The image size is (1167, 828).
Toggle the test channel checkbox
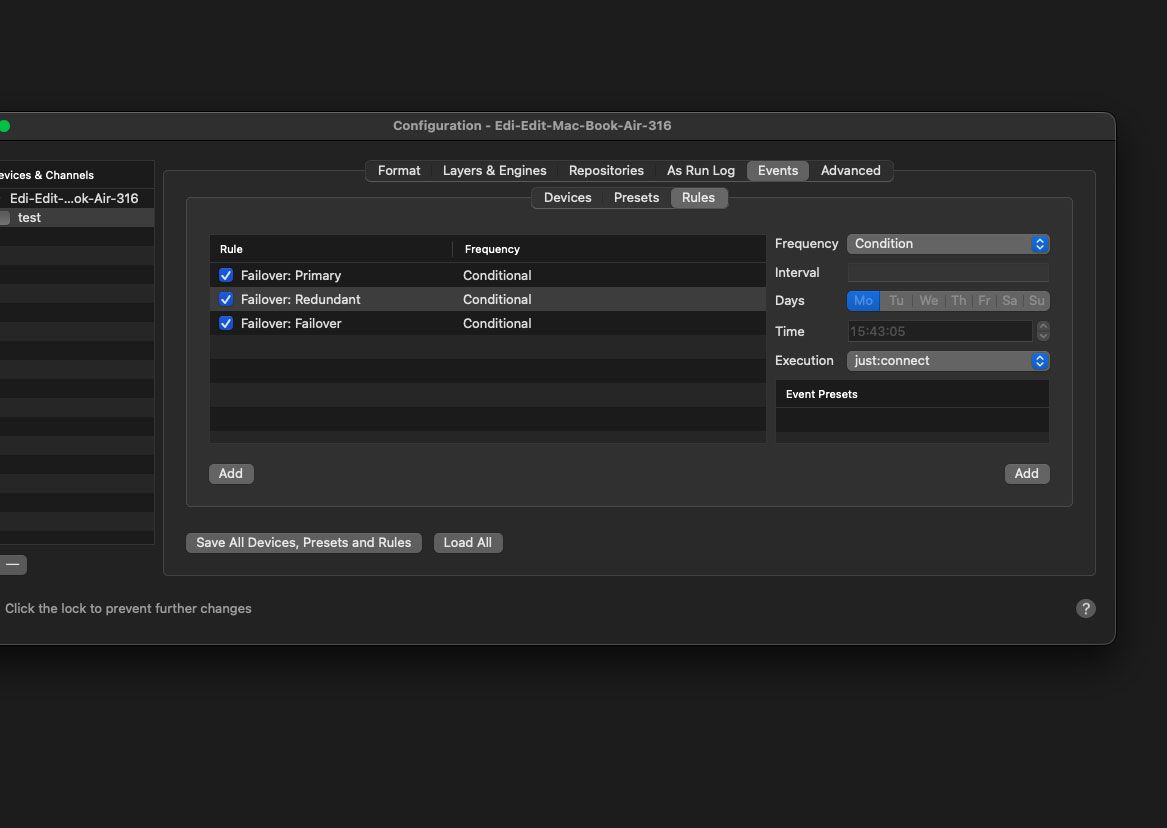pyautogui.click(x=5, y=218)
